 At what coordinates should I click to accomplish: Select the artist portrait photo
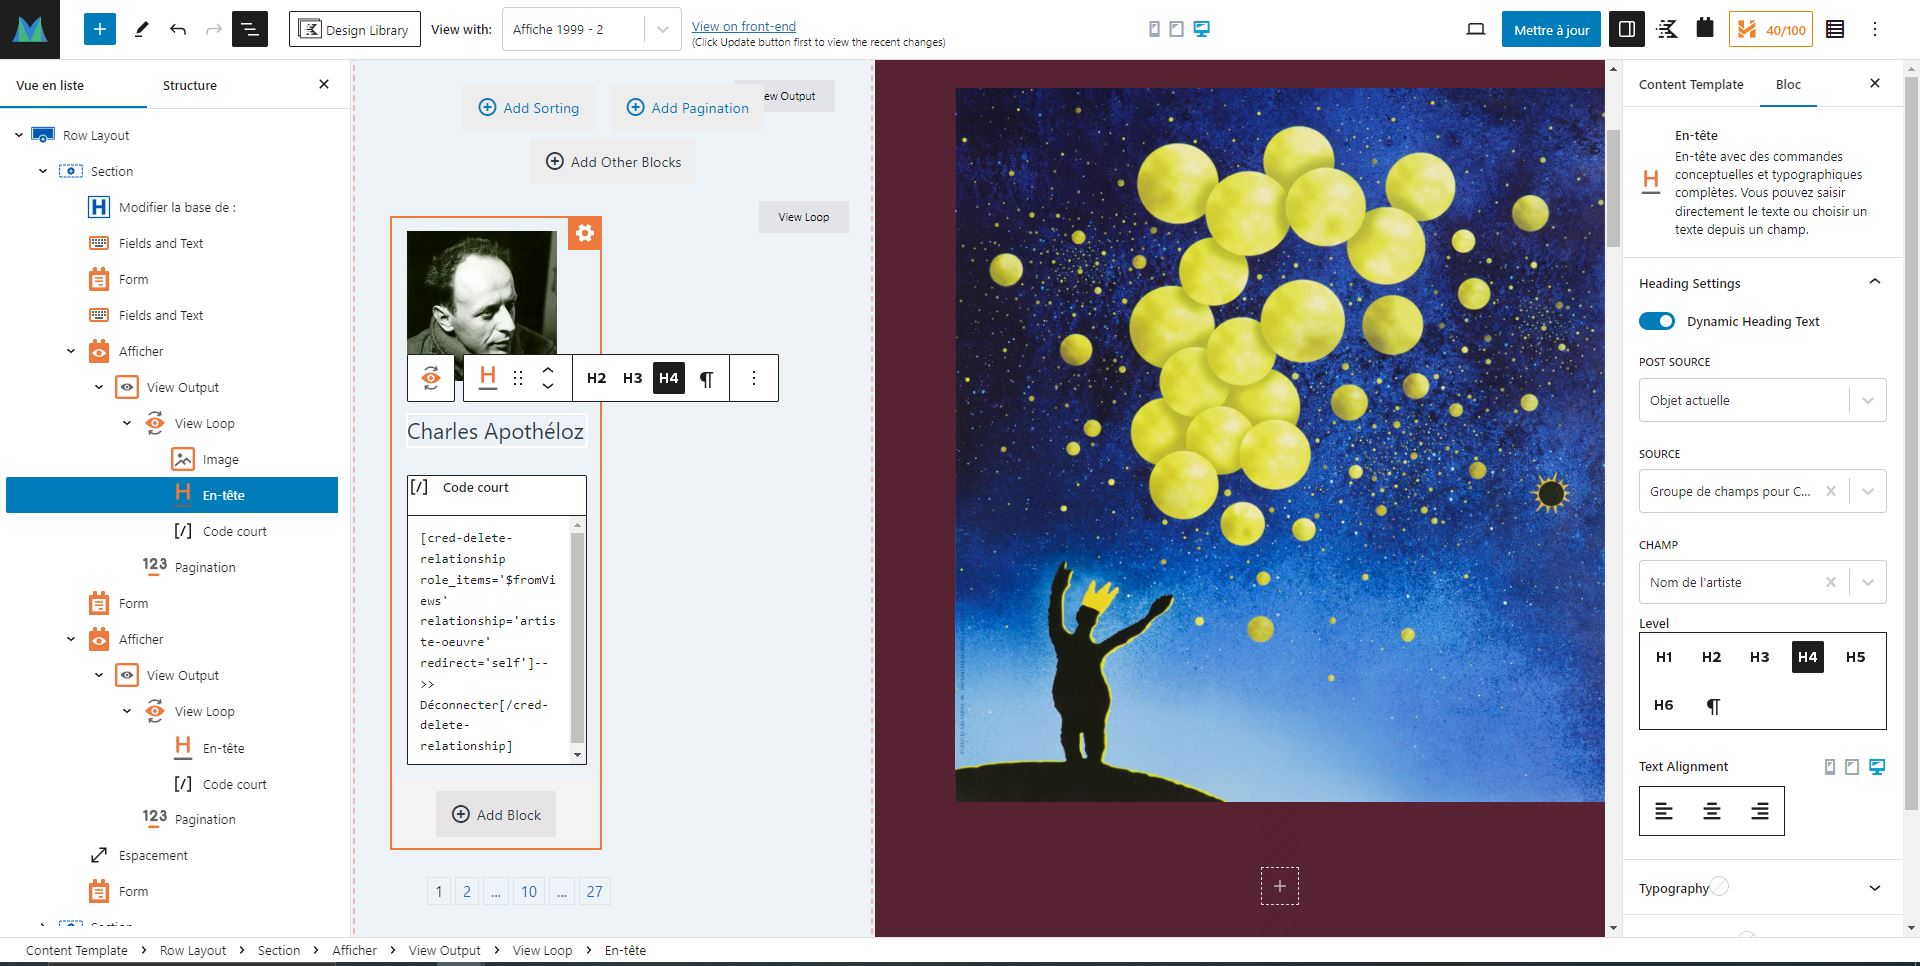click(482, 293)
